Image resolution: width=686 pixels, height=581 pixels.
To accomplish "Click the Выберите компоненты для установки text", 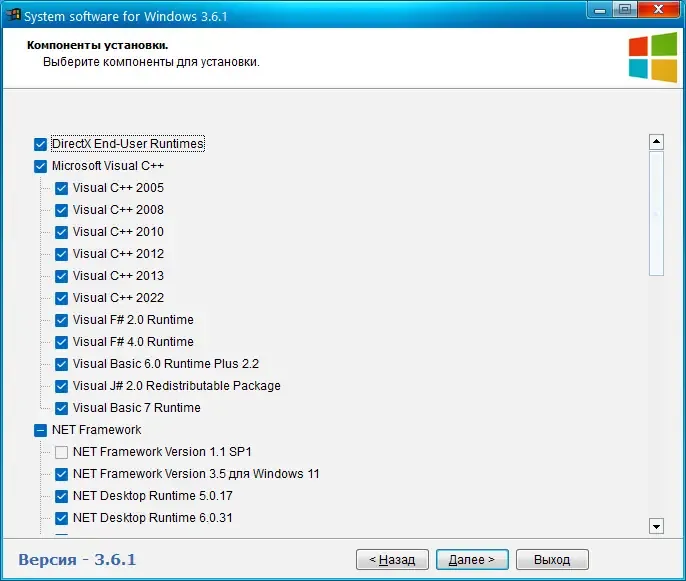I will (x=151, y=62).
